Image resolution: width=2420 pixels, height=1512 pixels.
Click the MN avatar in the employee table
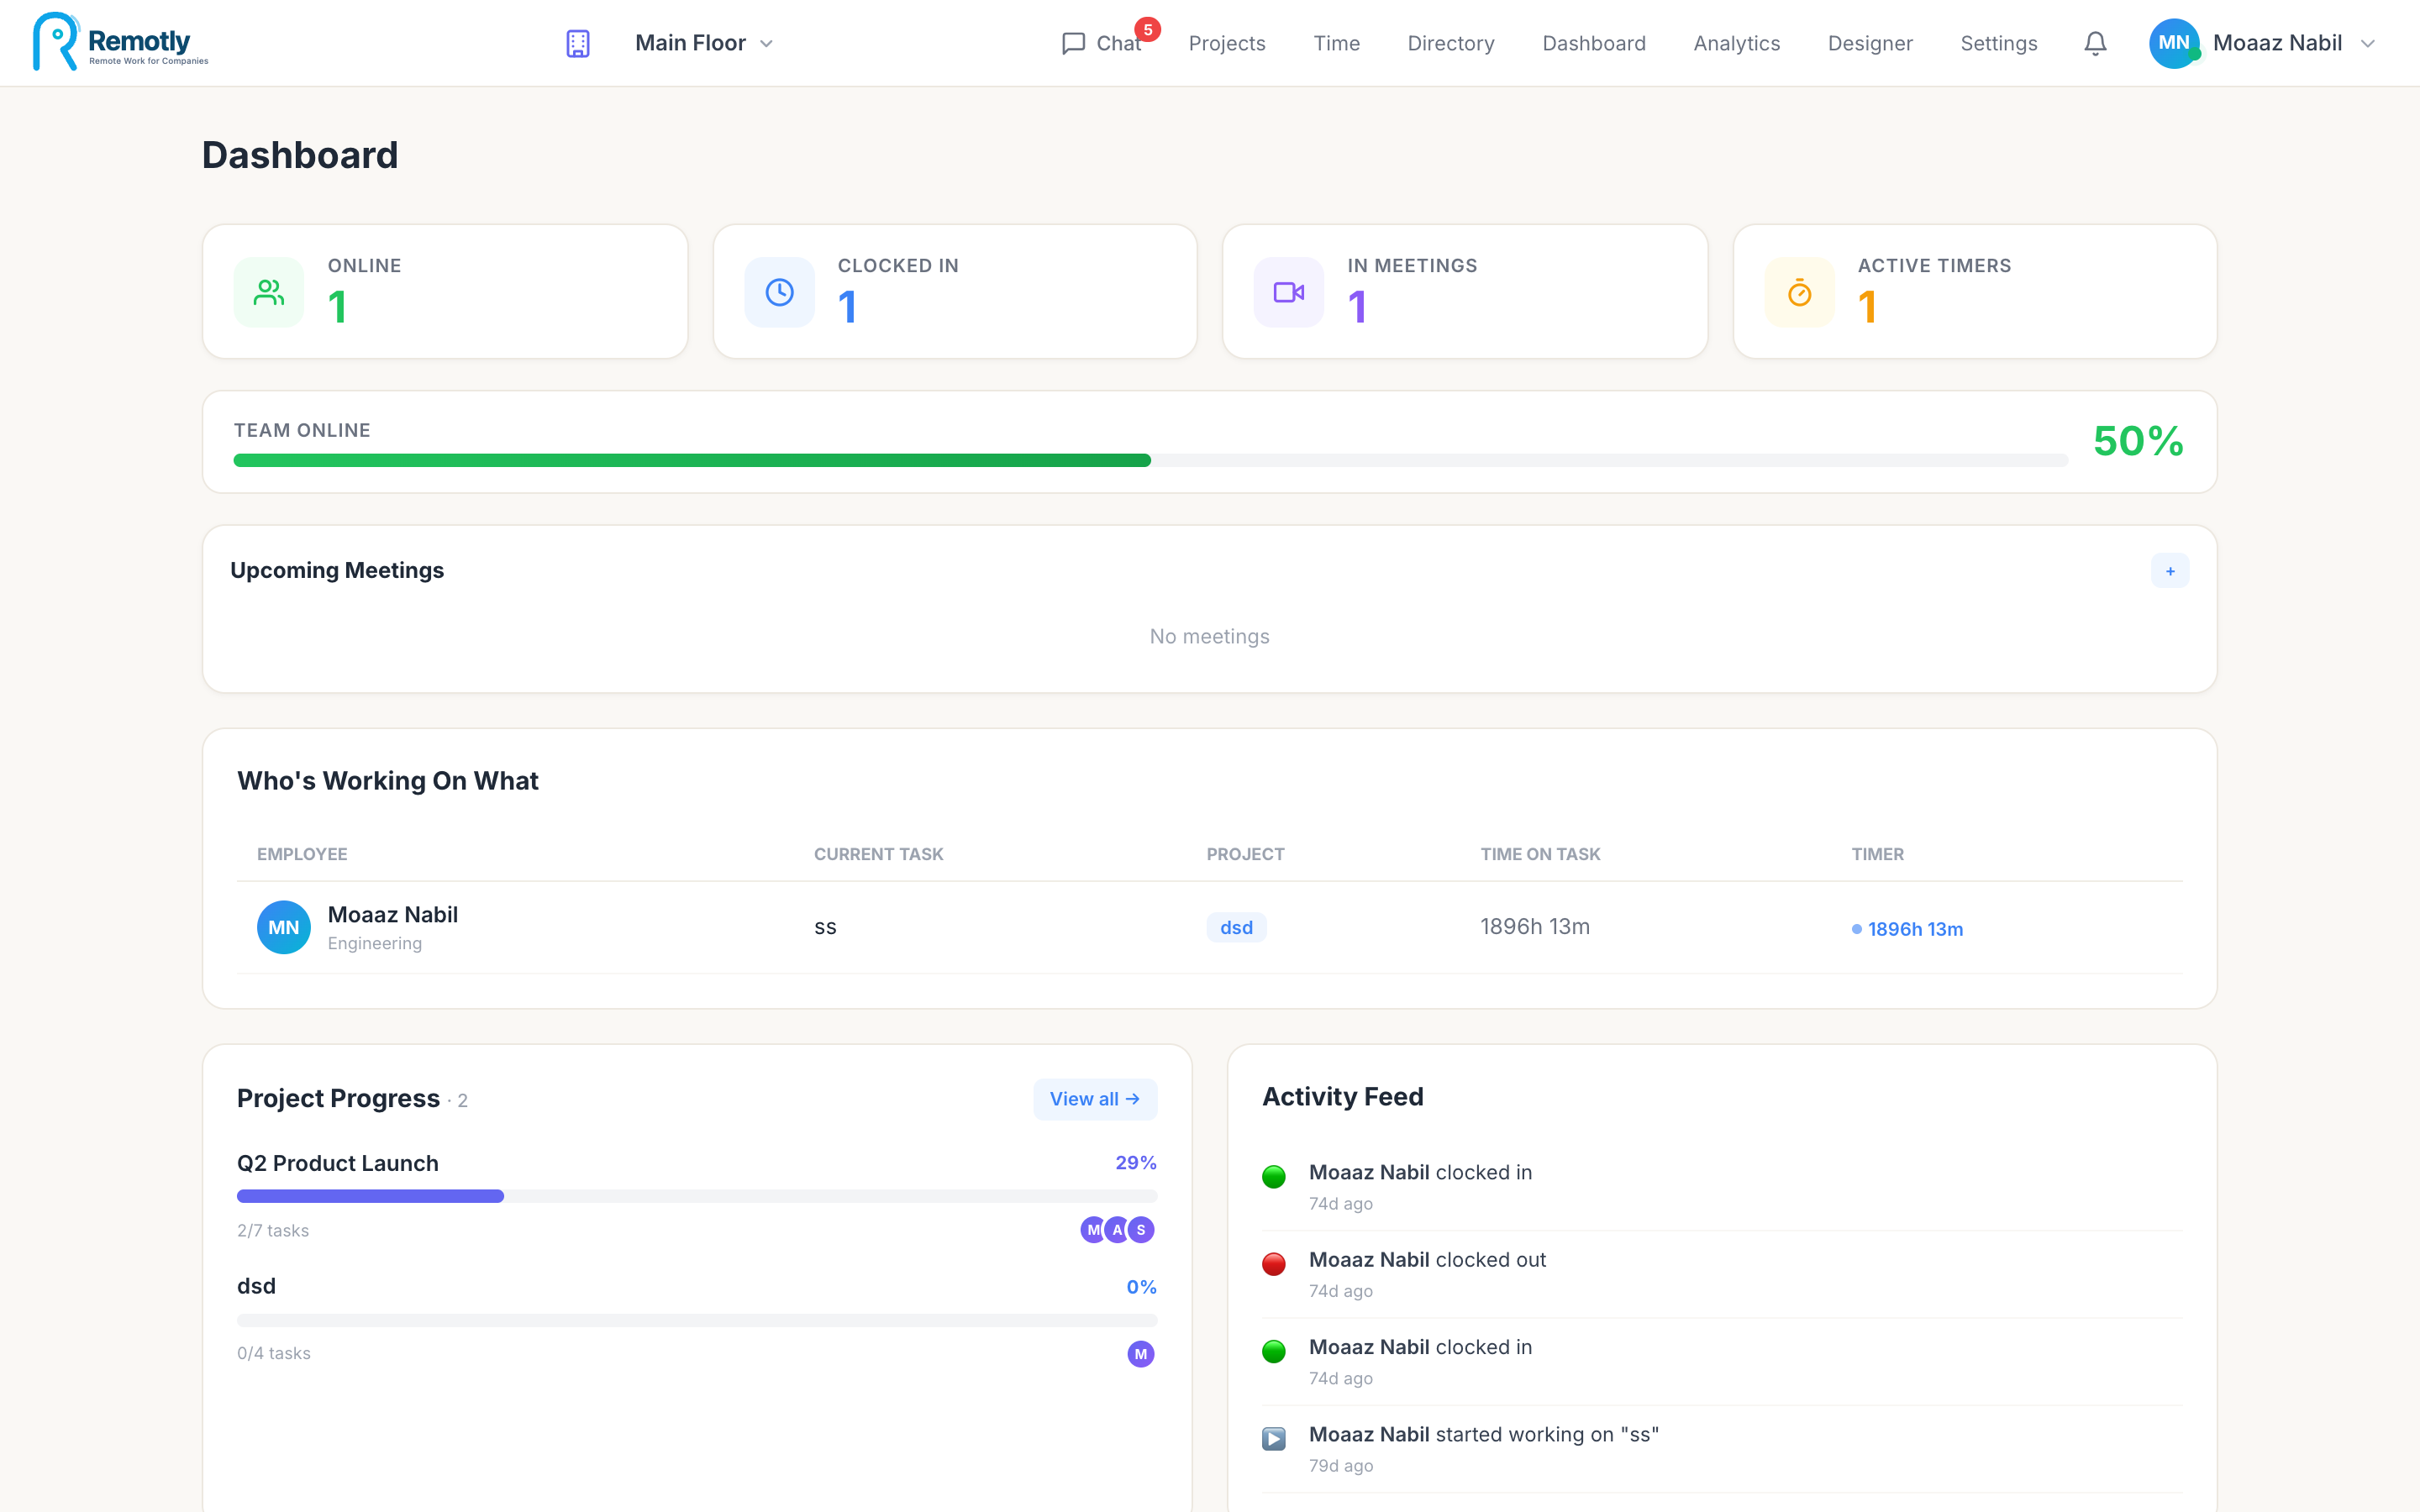pos(283,927)
